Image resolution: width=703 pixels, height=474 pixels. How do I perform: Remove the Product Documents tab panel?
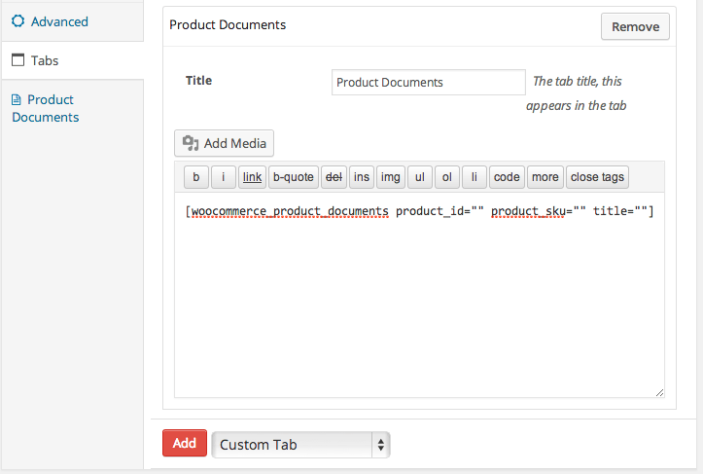pyautogui.click(x=635, y=27)
